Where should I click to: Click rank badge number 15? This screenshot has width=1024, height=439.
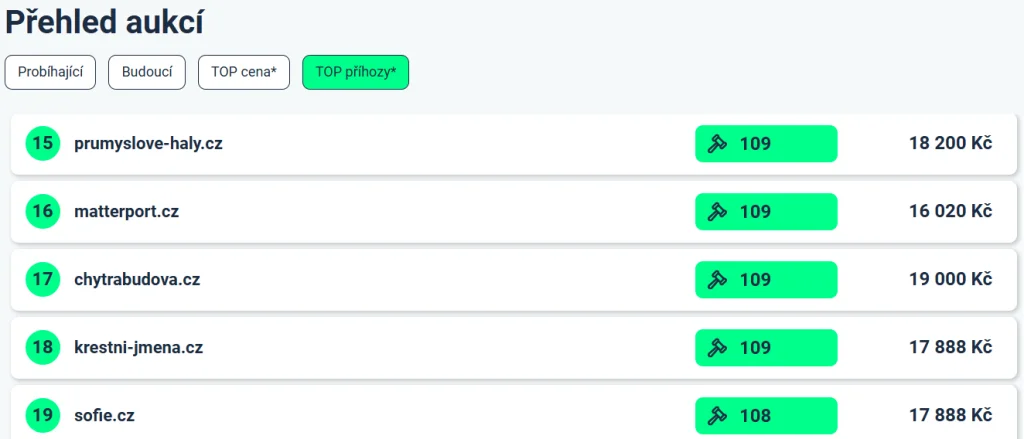(43, 143)
